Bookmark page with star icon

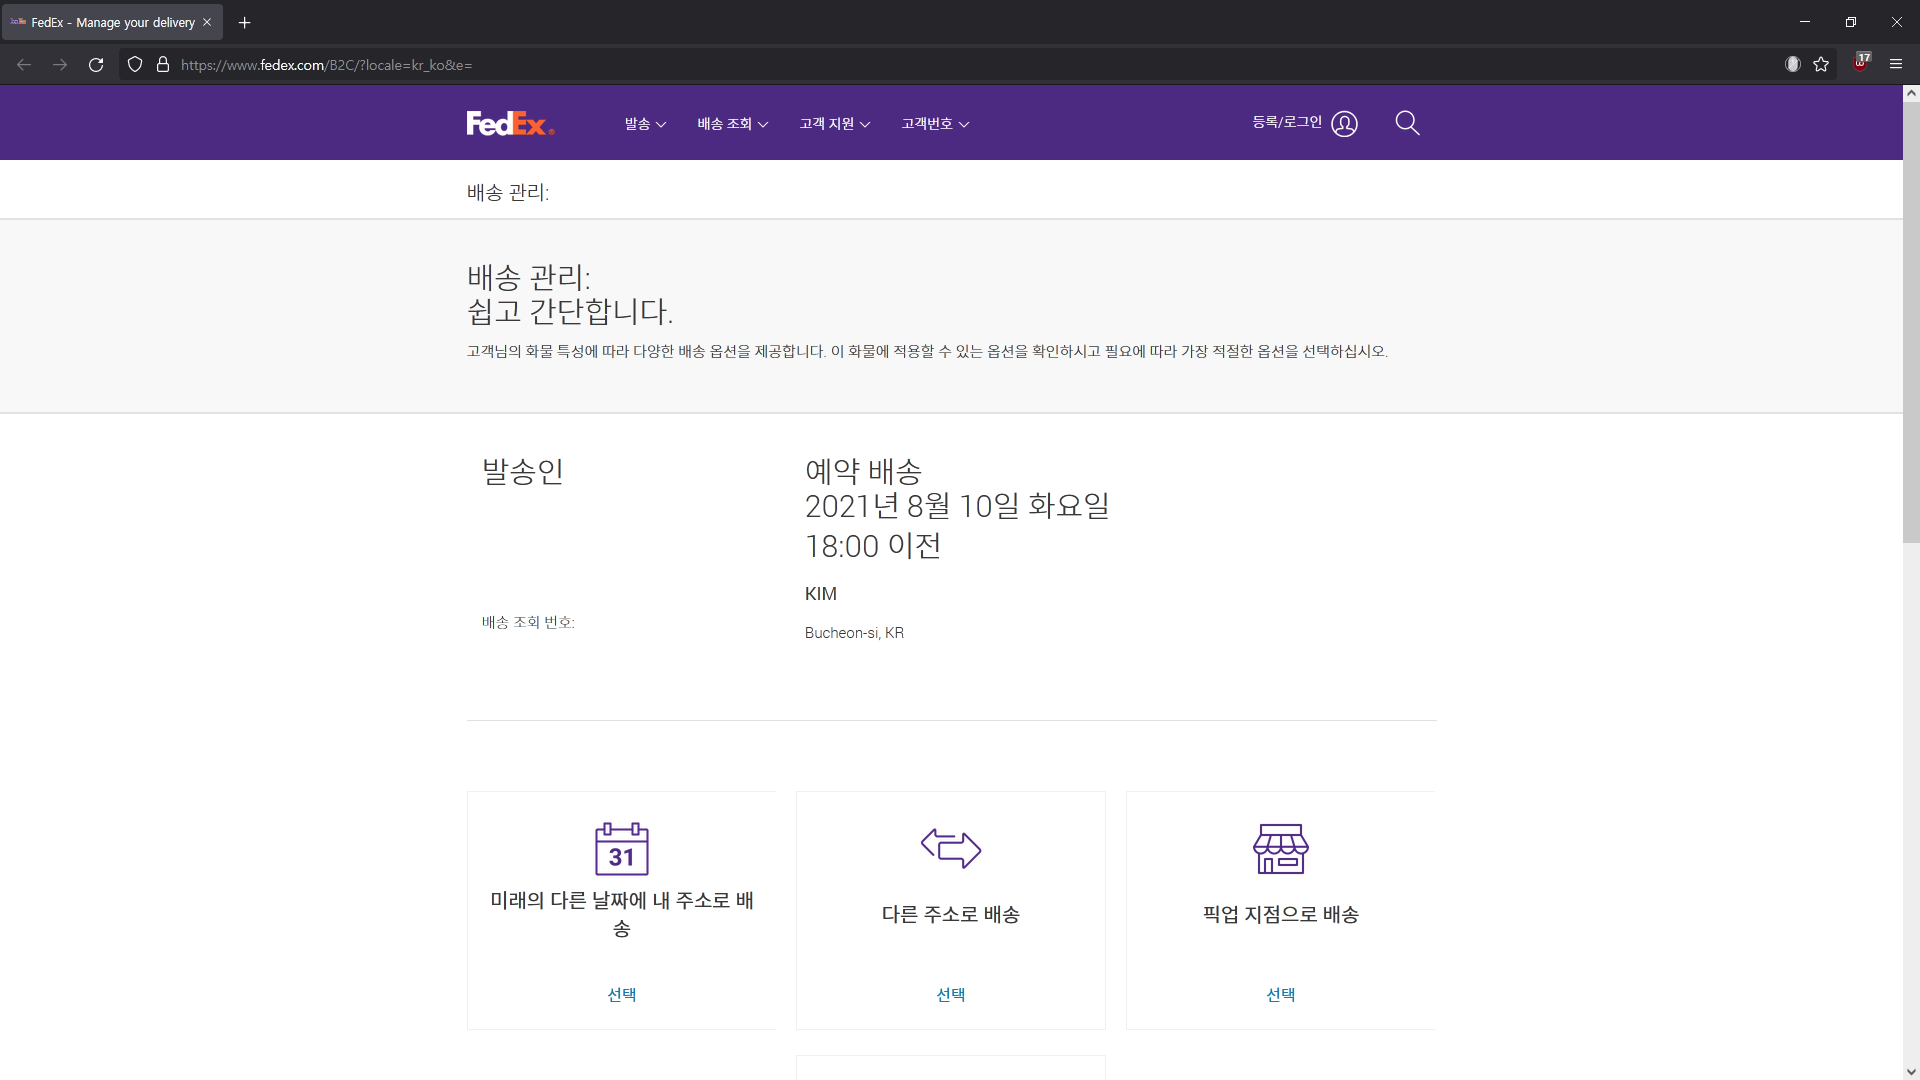(x=1821, y=65)
